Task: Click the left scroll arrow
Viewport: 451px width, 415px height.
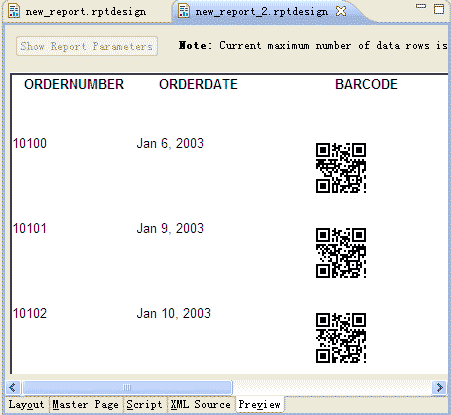Action: coord(13,387)
